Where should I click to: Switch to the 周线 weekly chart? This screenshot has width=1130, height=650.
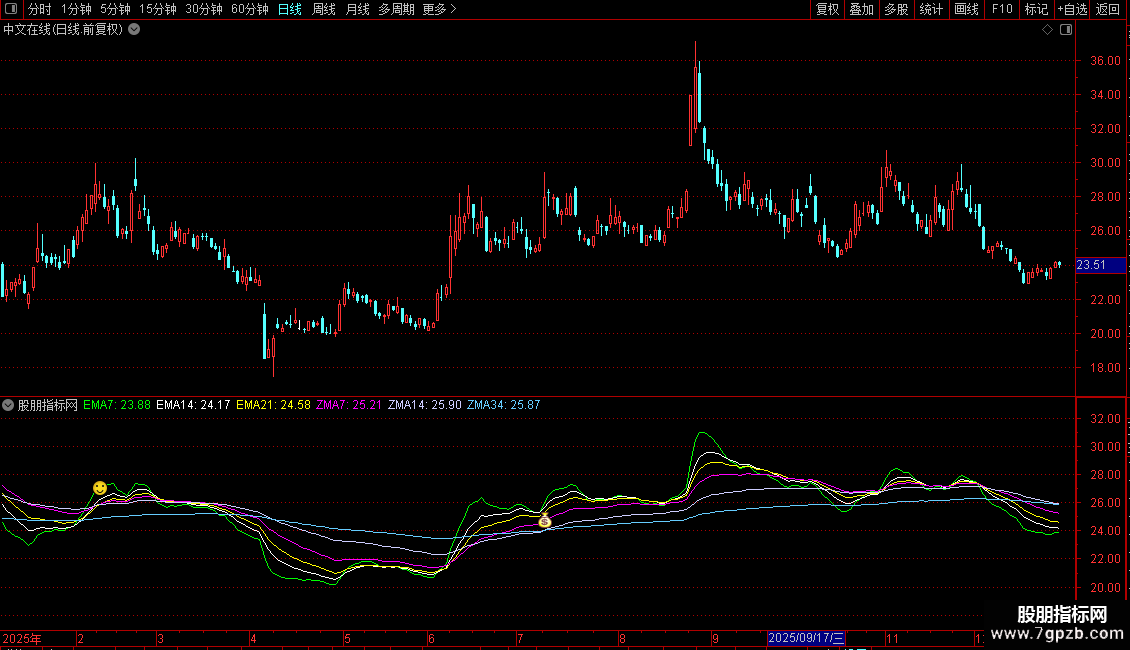(x=323, y=9)
